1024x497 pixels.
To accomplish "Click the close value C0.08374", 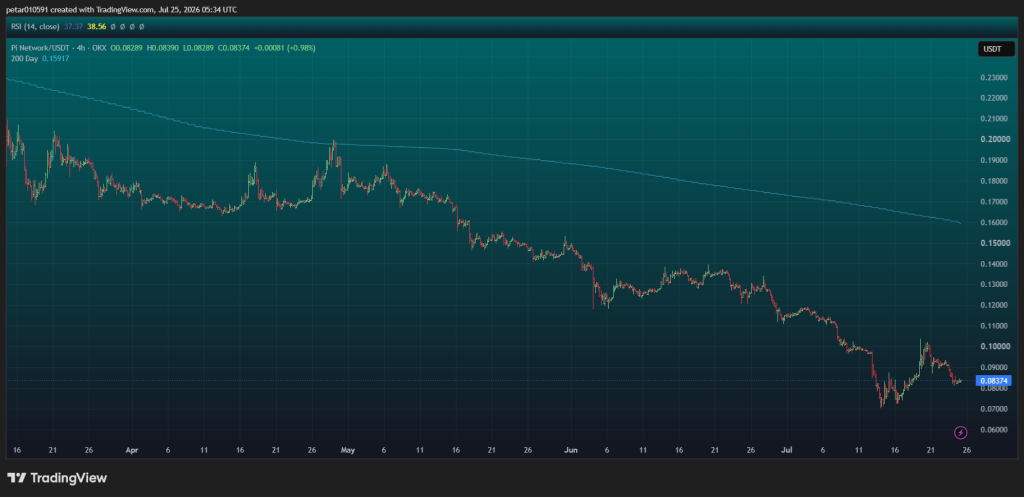I will click(235, 48).
